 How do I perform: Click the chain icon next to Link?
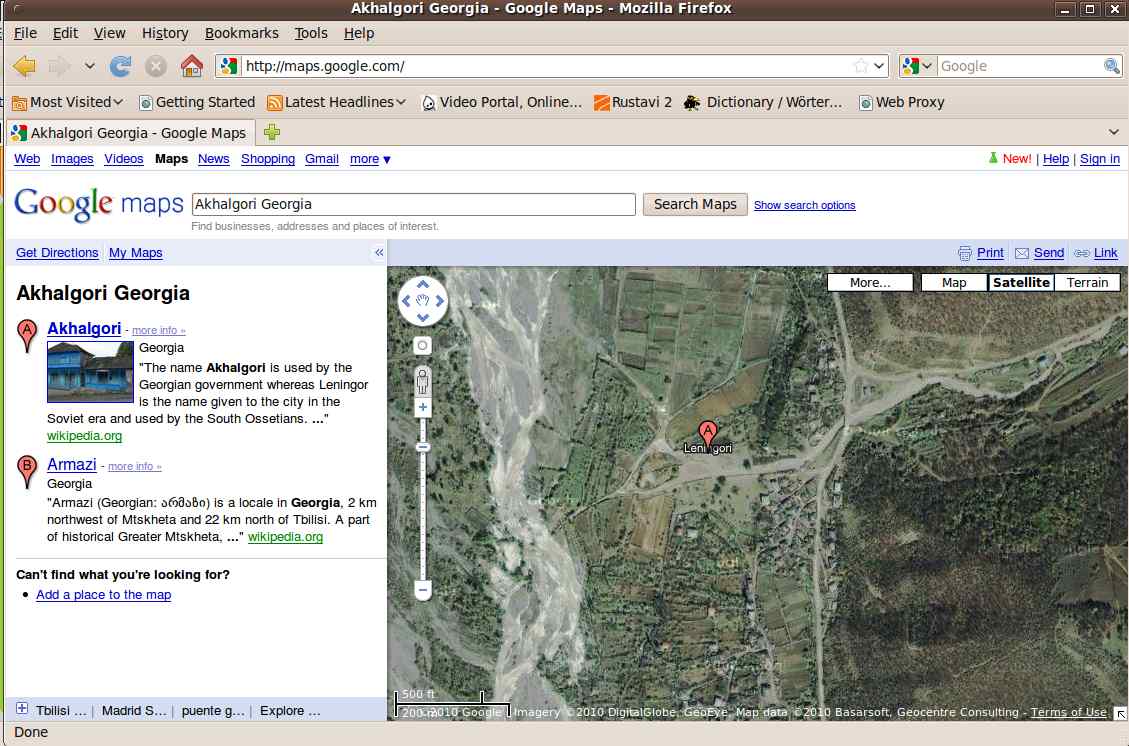(1081, 253)
